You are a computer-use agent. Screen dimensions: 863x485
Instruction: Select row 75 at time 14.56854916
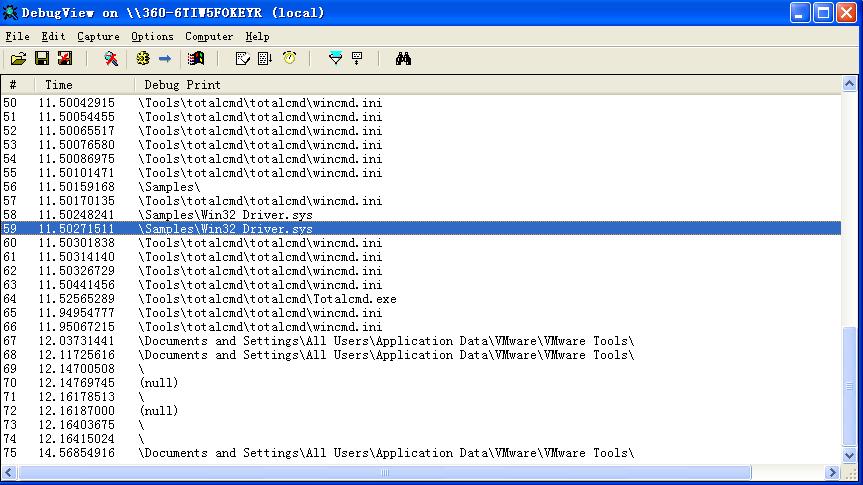pyautogui.click(x=420, y=453)
